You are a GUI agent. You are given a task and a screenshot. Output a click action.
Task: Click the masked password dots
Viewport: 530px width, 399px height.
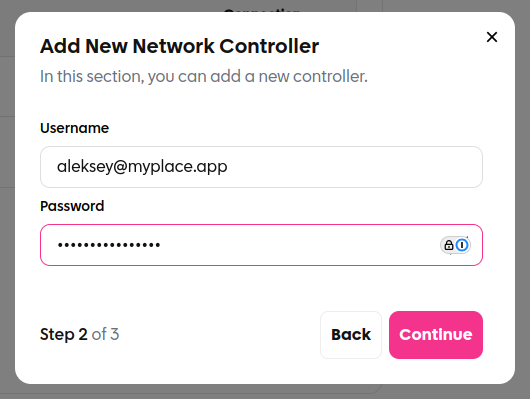tap(109, 245)
